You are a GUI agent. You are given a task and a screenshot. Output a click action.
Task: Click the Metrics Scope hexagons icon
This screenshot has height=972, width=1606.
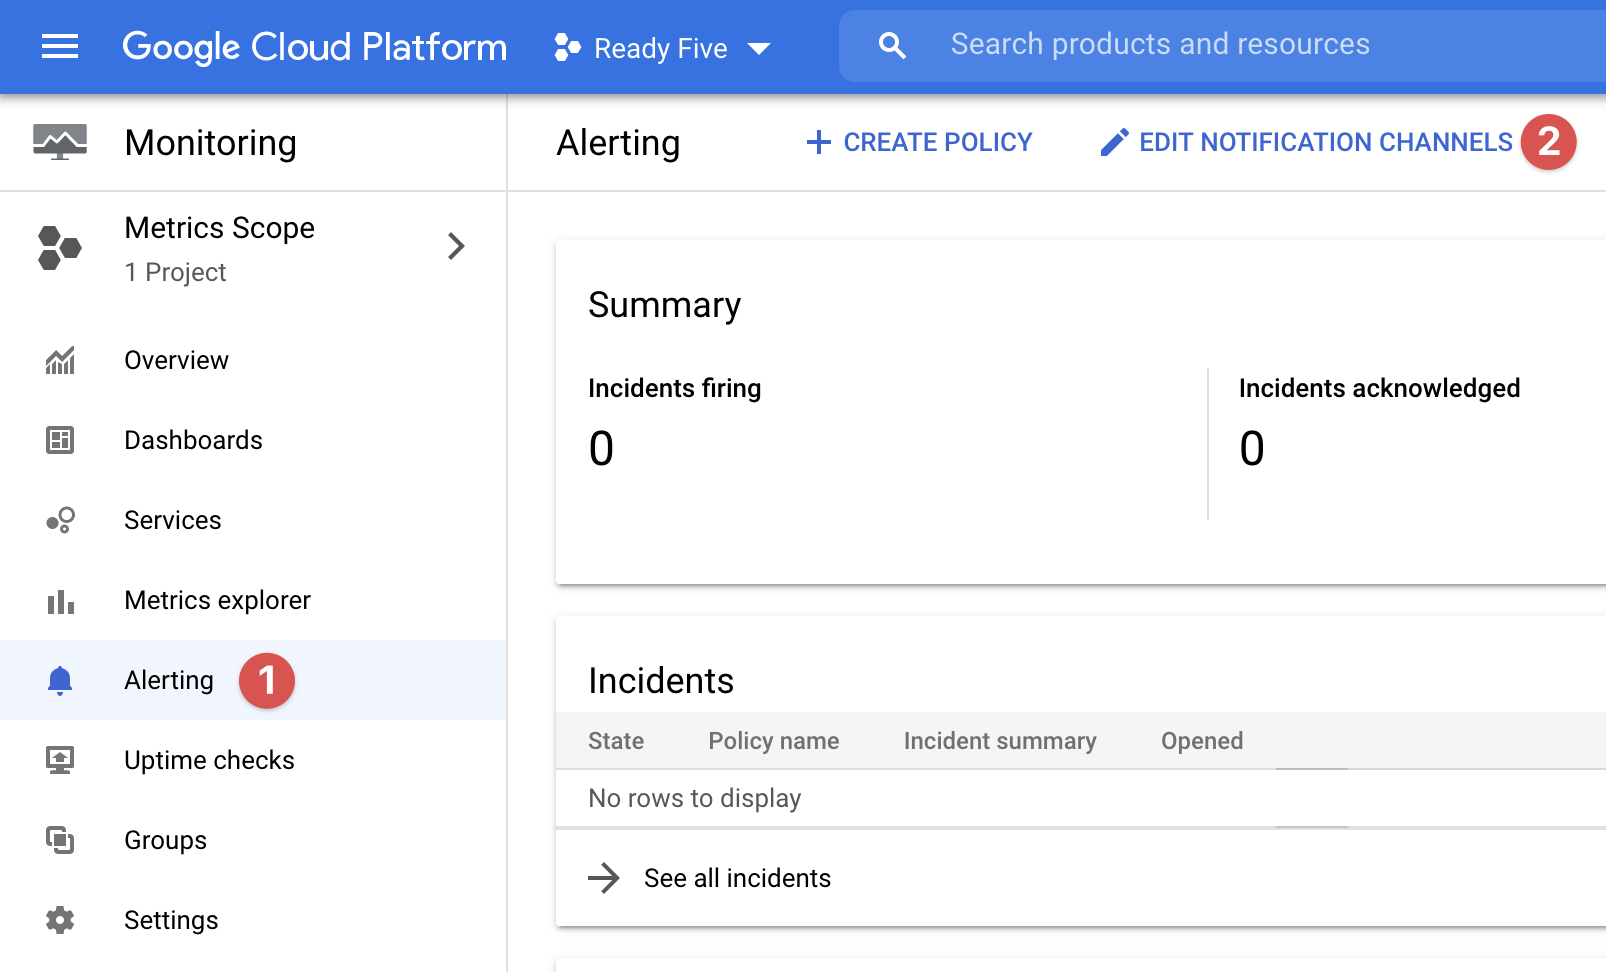tap(59, 247)
